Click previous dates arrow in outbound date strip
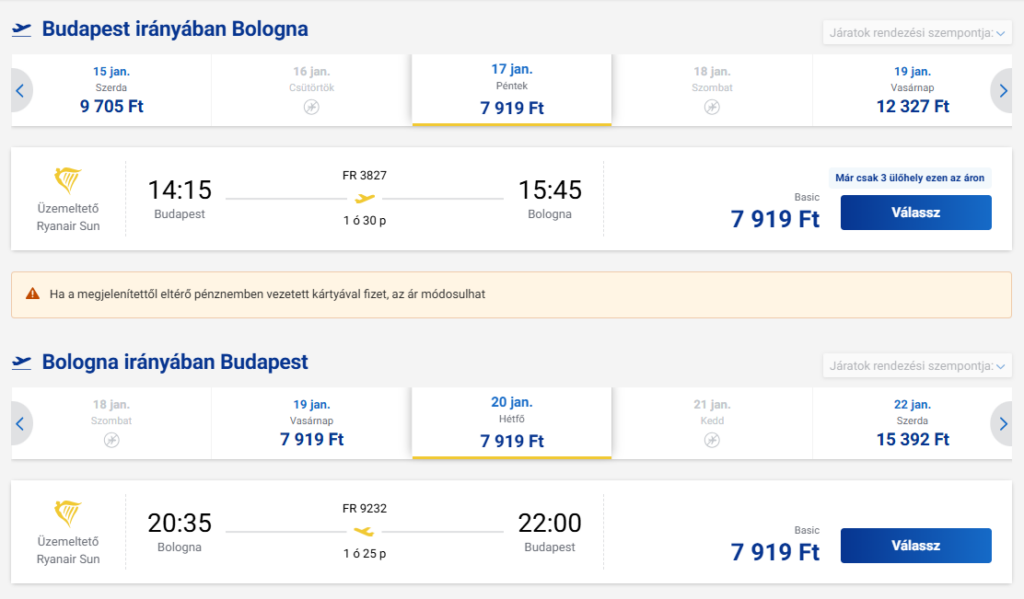 coord(21,90)
